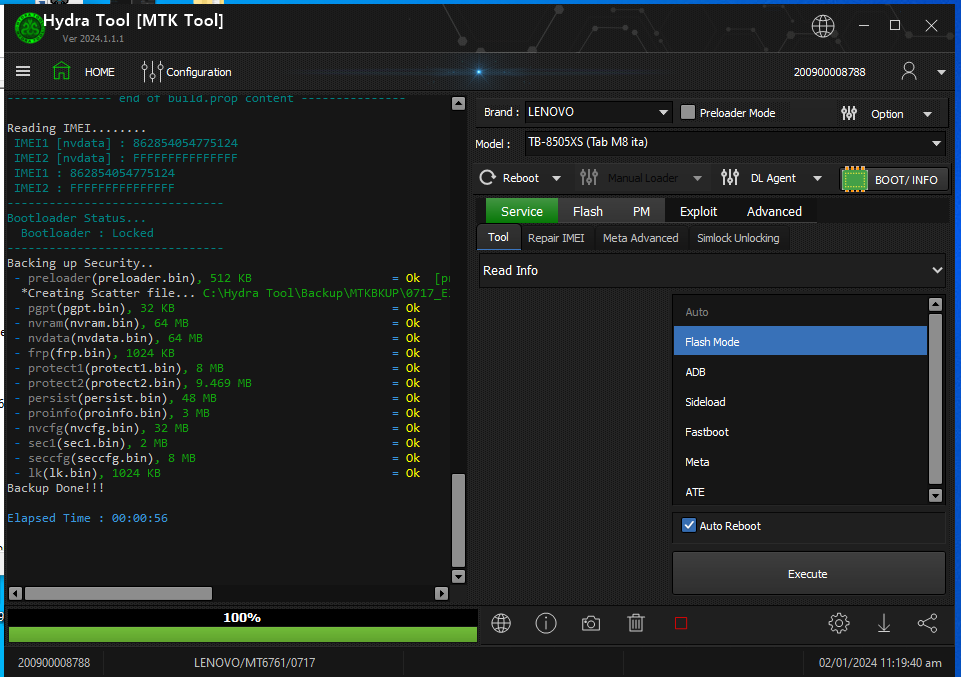Open the Simlock Unlocking sub-tab
This screenshot has width=961, height=677.
tap(738, 238)
